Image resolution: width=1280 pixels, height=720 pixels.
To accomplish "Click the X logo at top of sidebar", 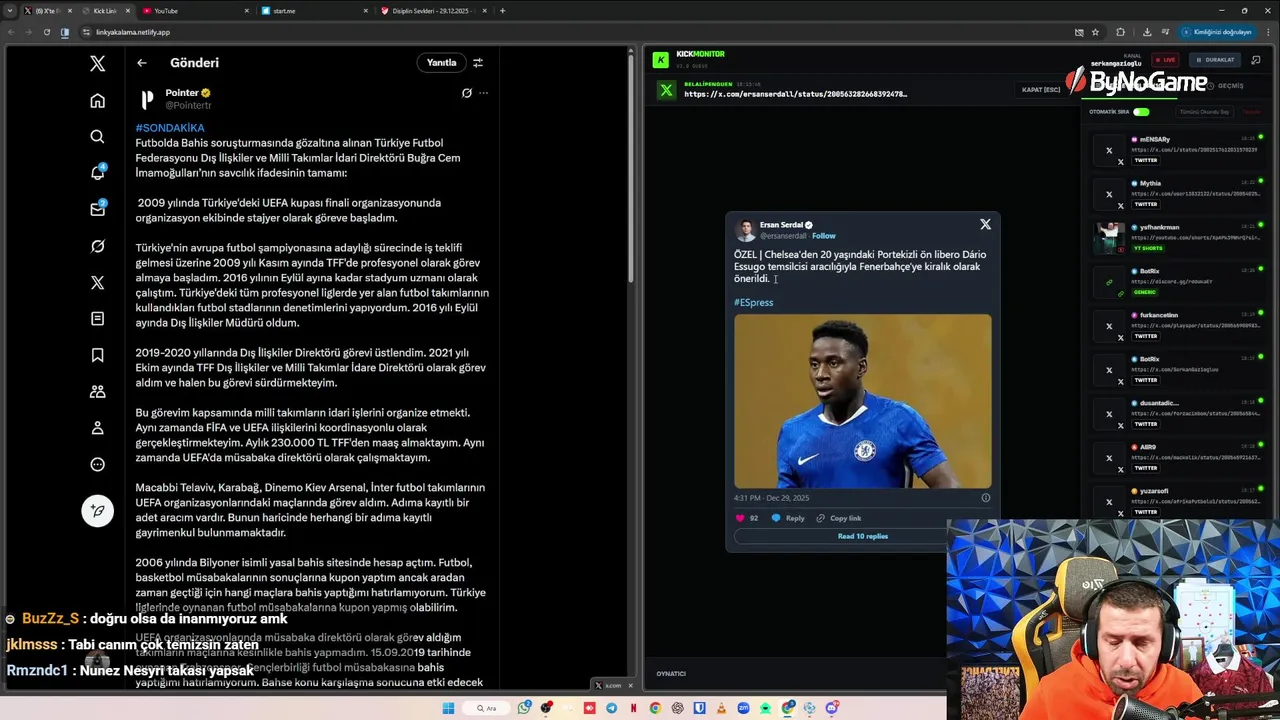I will [x=97, y=63].
